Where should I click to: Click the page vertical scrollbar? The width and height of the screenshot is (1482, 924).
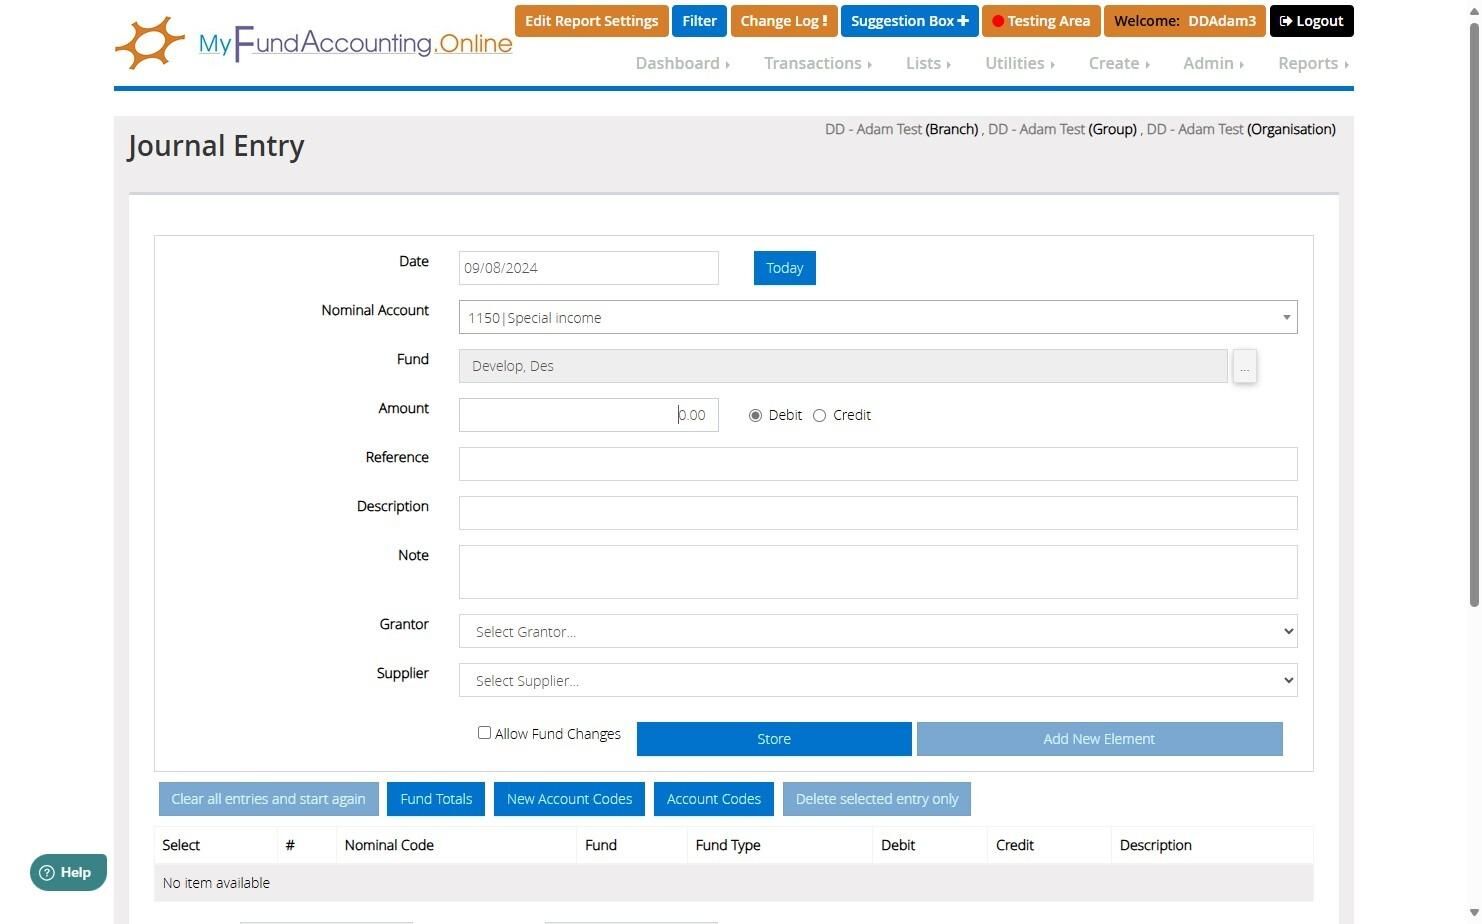pyautogui.click(x=1474, y=312)
